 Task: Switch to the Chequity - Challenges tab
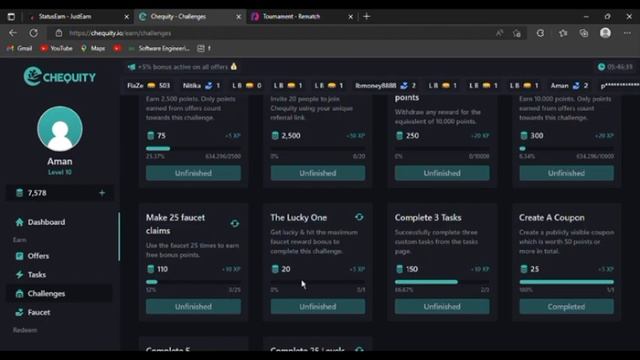tap(189, 17)
